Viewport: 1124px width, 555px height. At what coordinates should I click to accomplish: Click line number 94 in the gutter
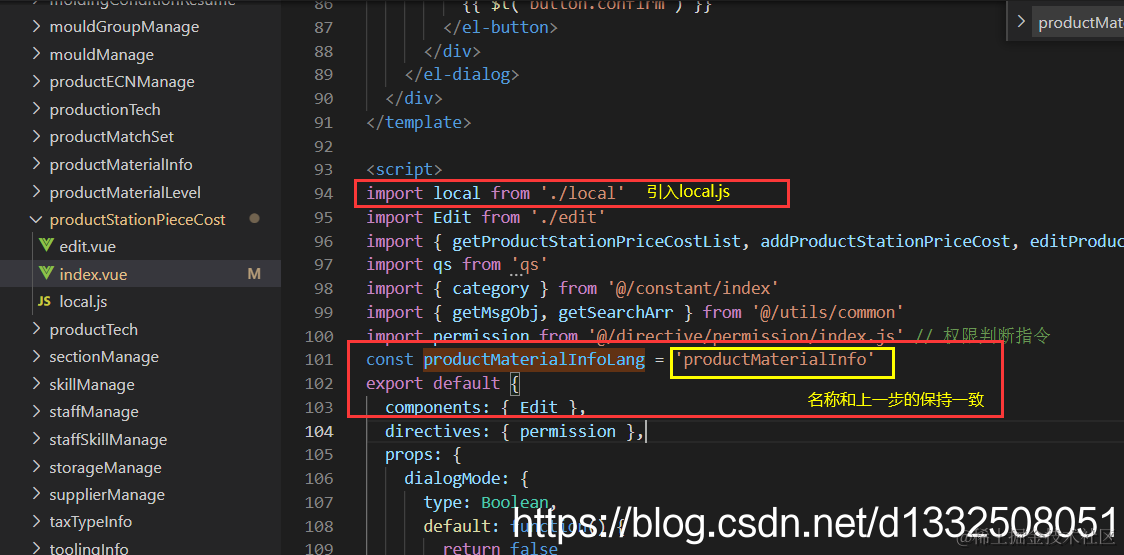click(x=324, y=194)
